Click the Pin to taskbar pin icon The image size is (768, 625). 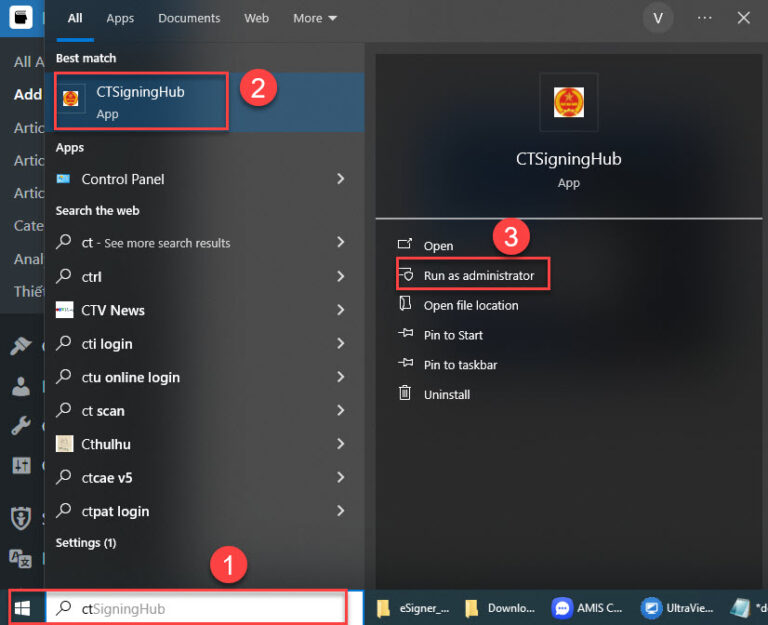point(406,363)
